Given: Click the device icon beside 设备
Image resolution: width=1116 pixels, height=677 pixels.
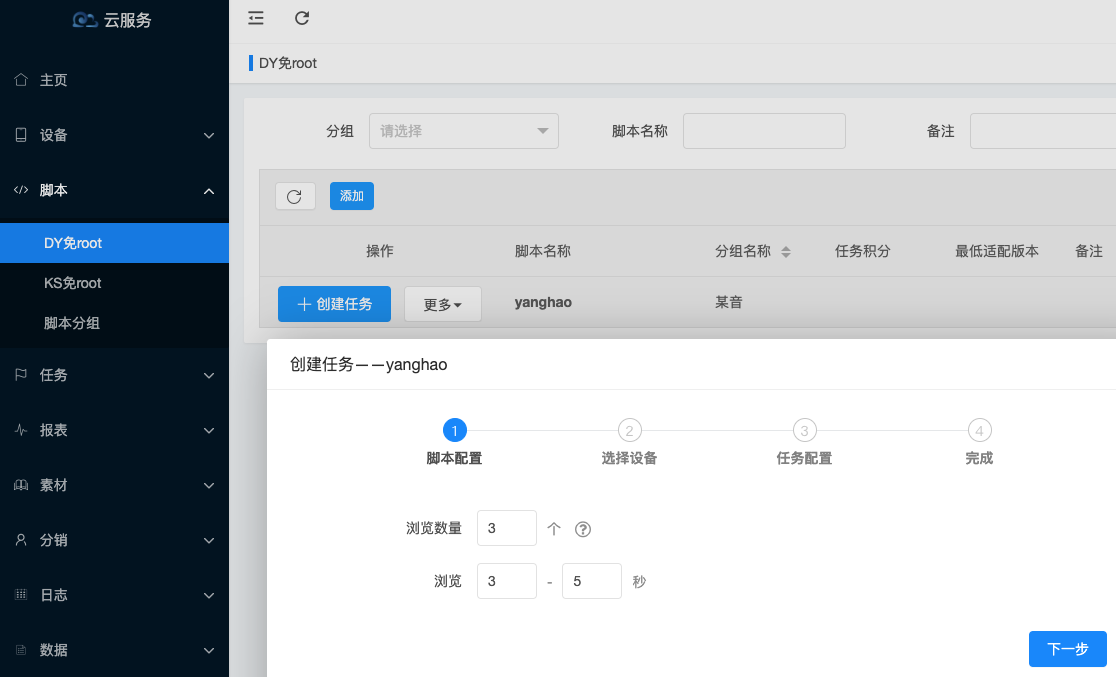Looking at the screenshot, I should pyautogui.click(x=21, y=135).
